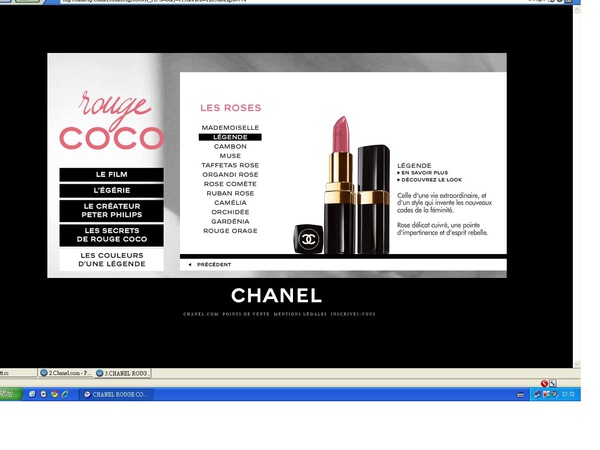Switch to the 3.CHANEL ROUG browser tab

[123, 373]
